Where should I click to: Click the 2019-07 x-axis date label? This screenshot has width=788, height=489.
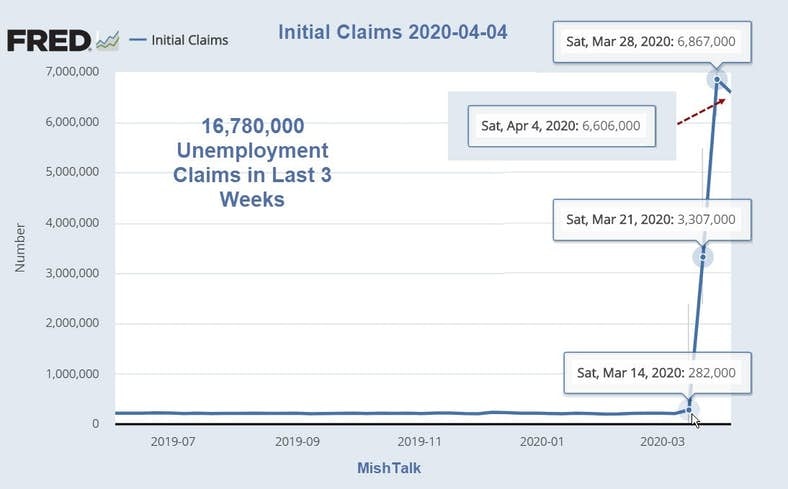coord(172,440)
